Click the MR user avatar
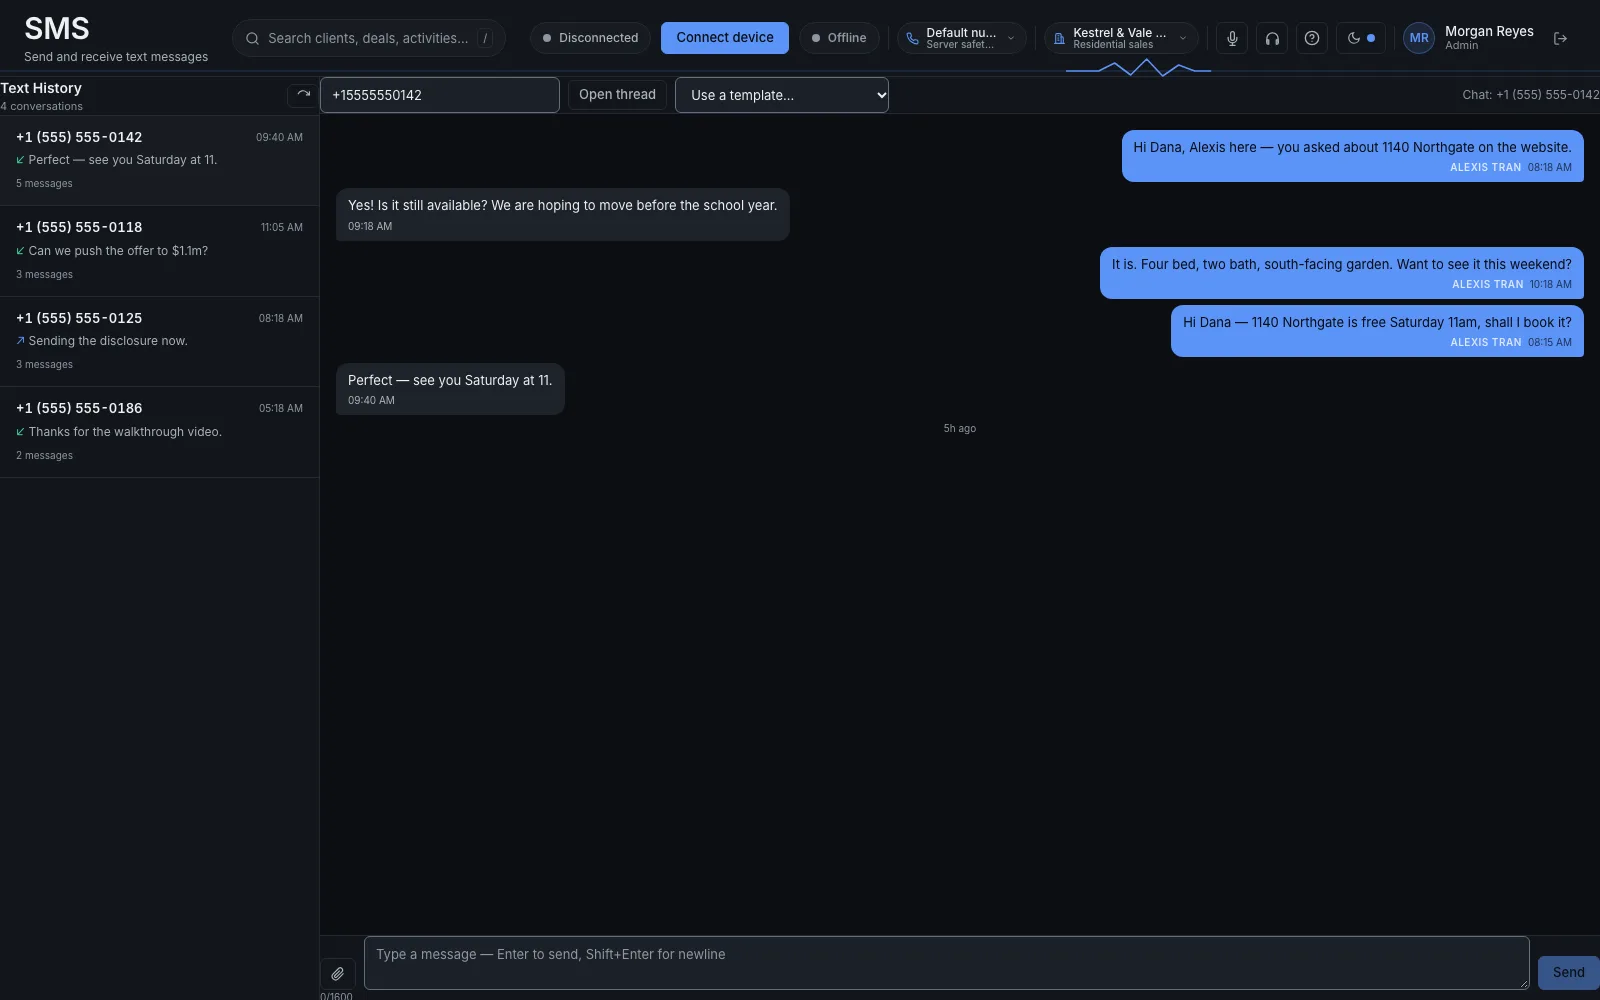Screen dimensions: 1600x1000 click(x=1418, y=38)
